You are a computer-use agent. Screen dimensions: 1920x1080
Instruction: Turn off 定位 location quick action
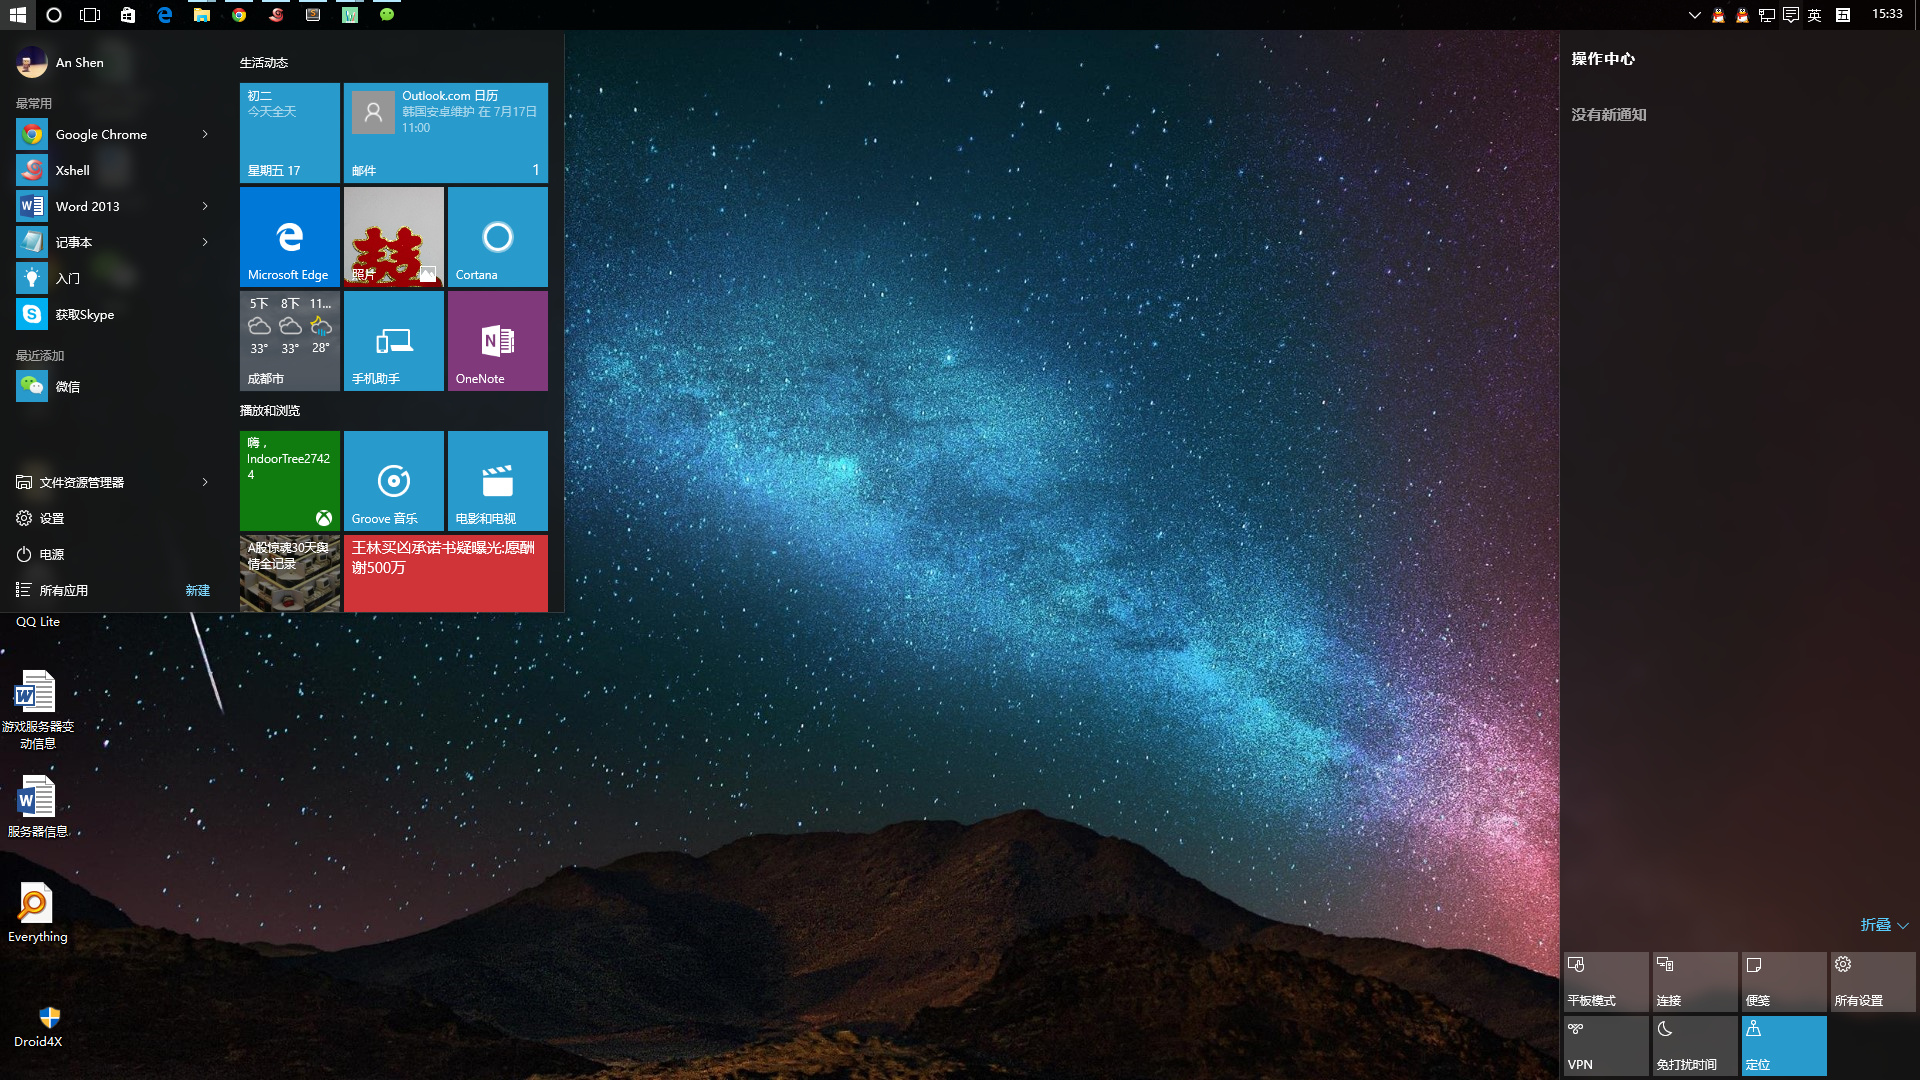[1783, 1046]
